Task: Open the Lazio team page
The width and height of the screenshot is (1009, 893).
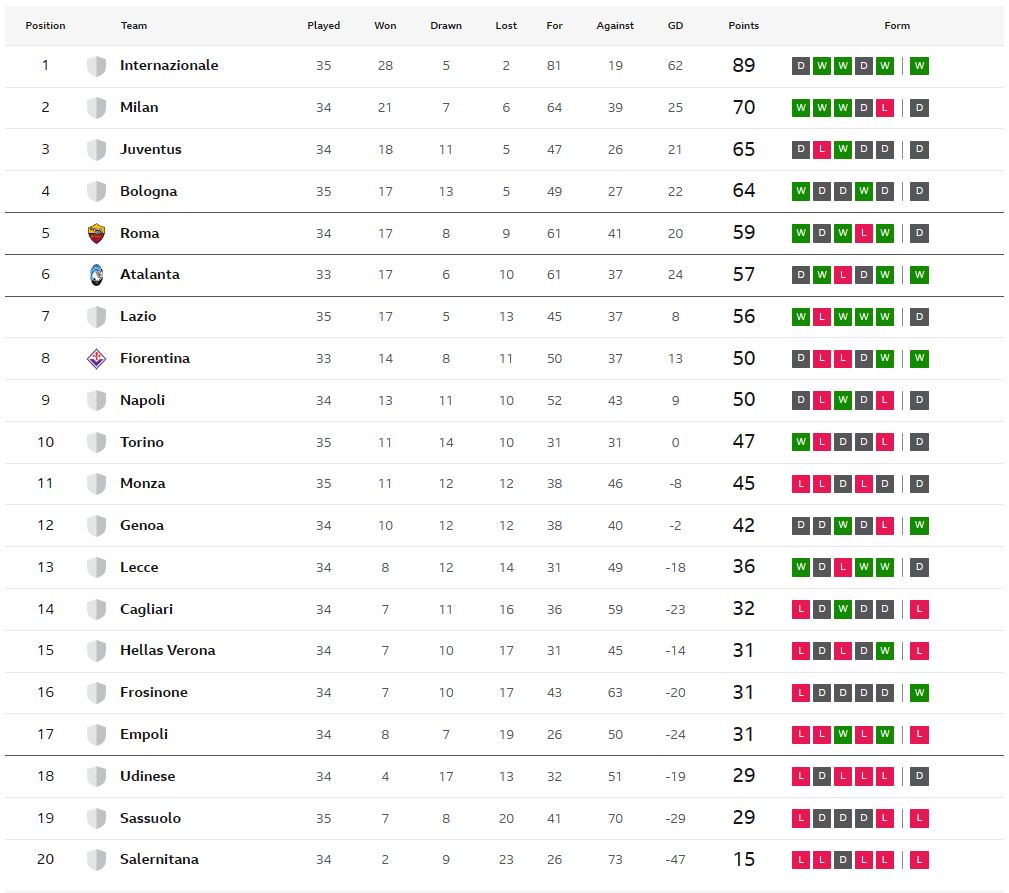Action: pyautogui.click(x=138, y=316)
